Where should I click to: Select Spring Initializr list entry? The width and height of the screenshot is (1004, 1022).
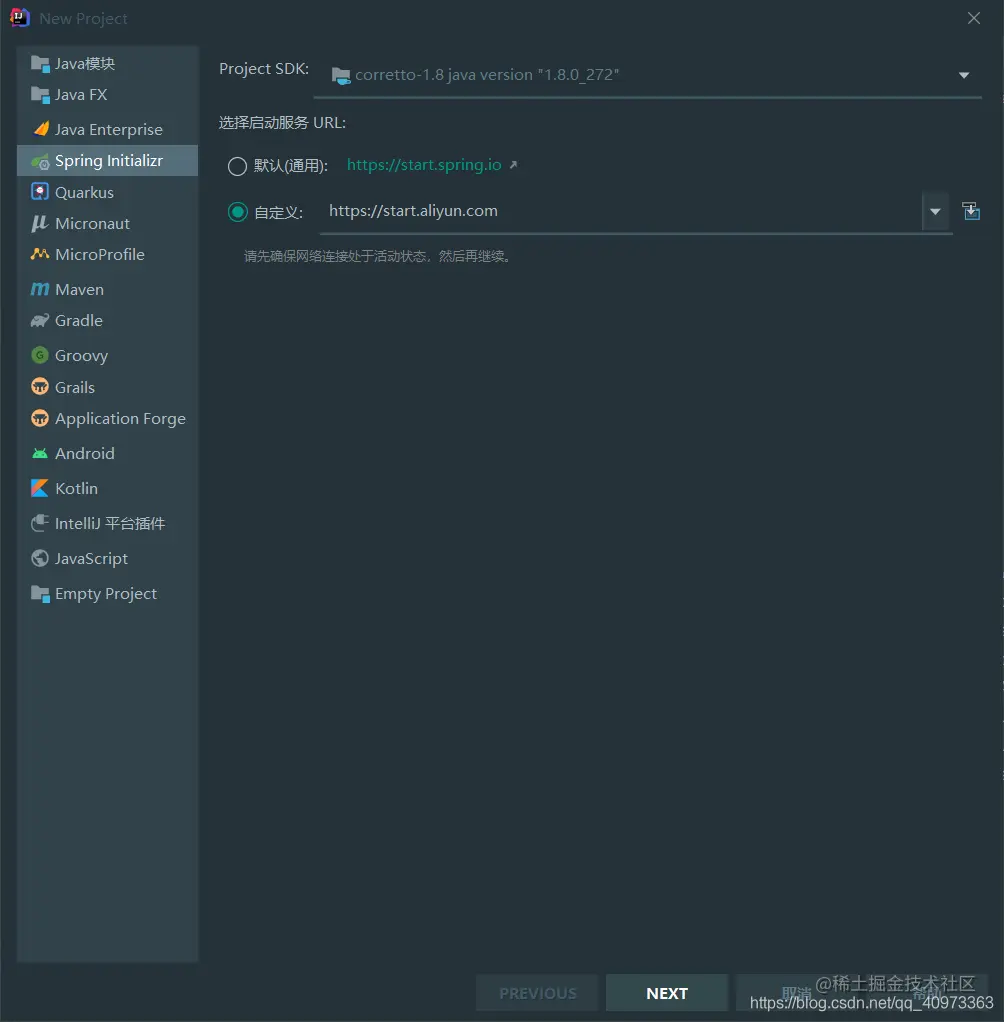(108, 160)
